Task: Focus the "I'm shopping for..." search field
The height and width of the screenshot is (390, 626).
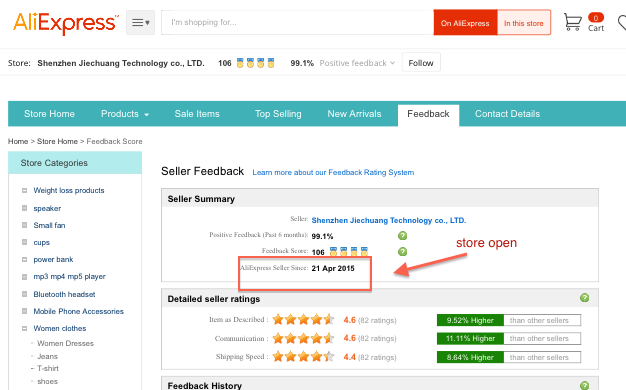Action: [297, 23]
